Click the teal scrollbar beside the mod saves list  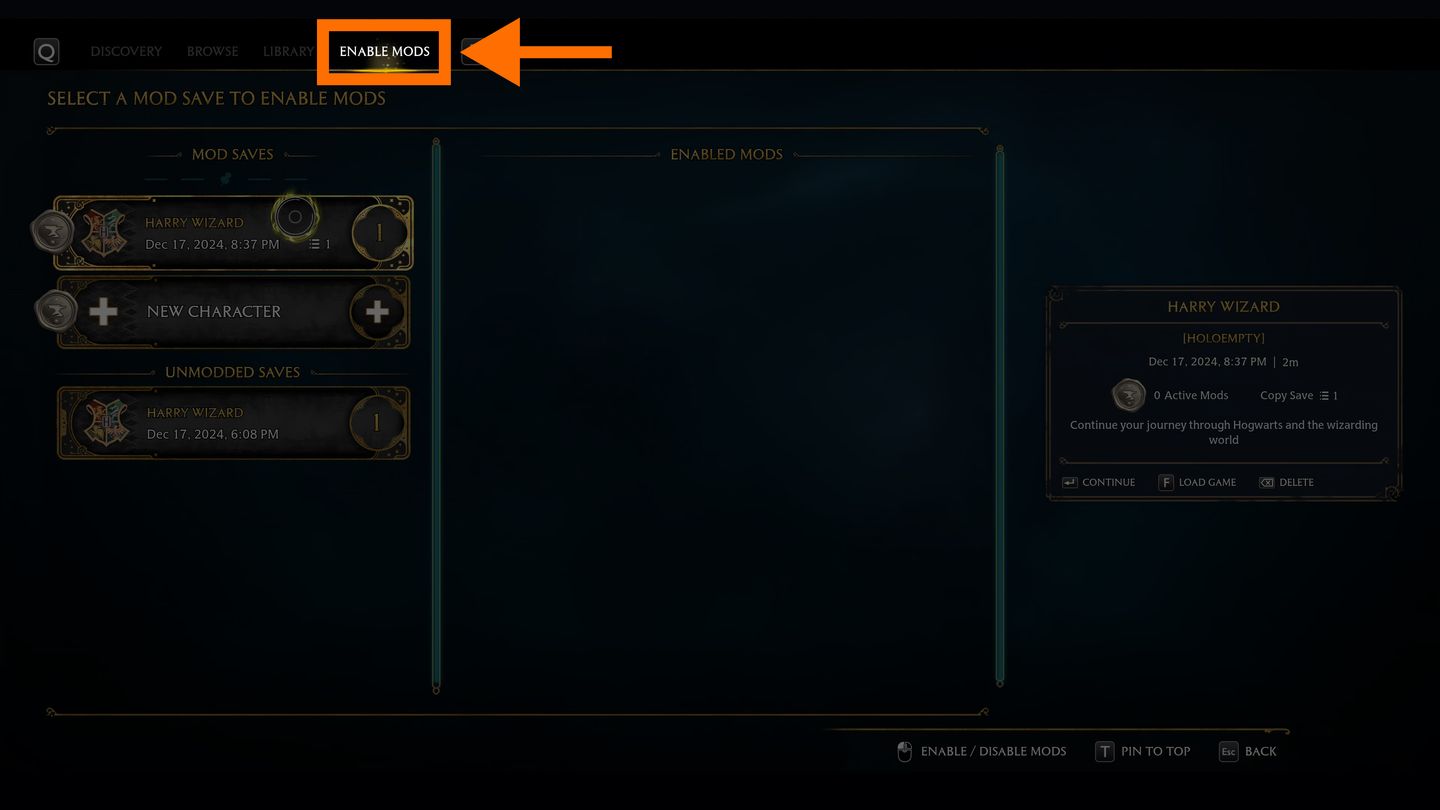436,415
